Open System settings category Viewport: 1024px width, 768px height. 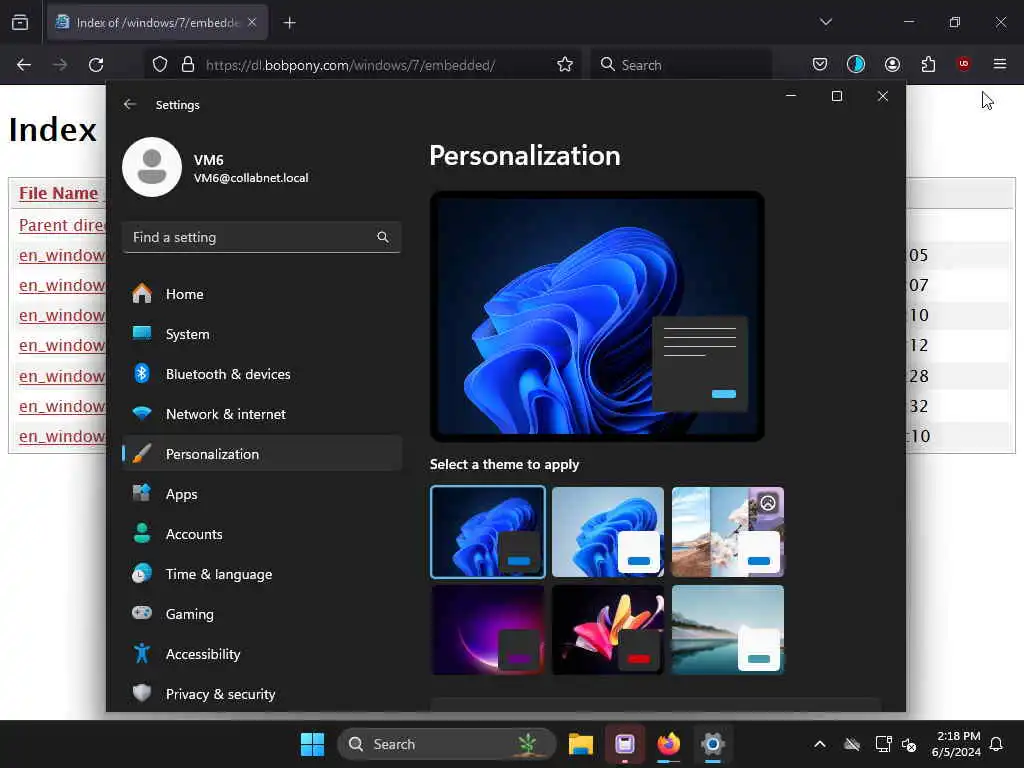click(261, 334)
